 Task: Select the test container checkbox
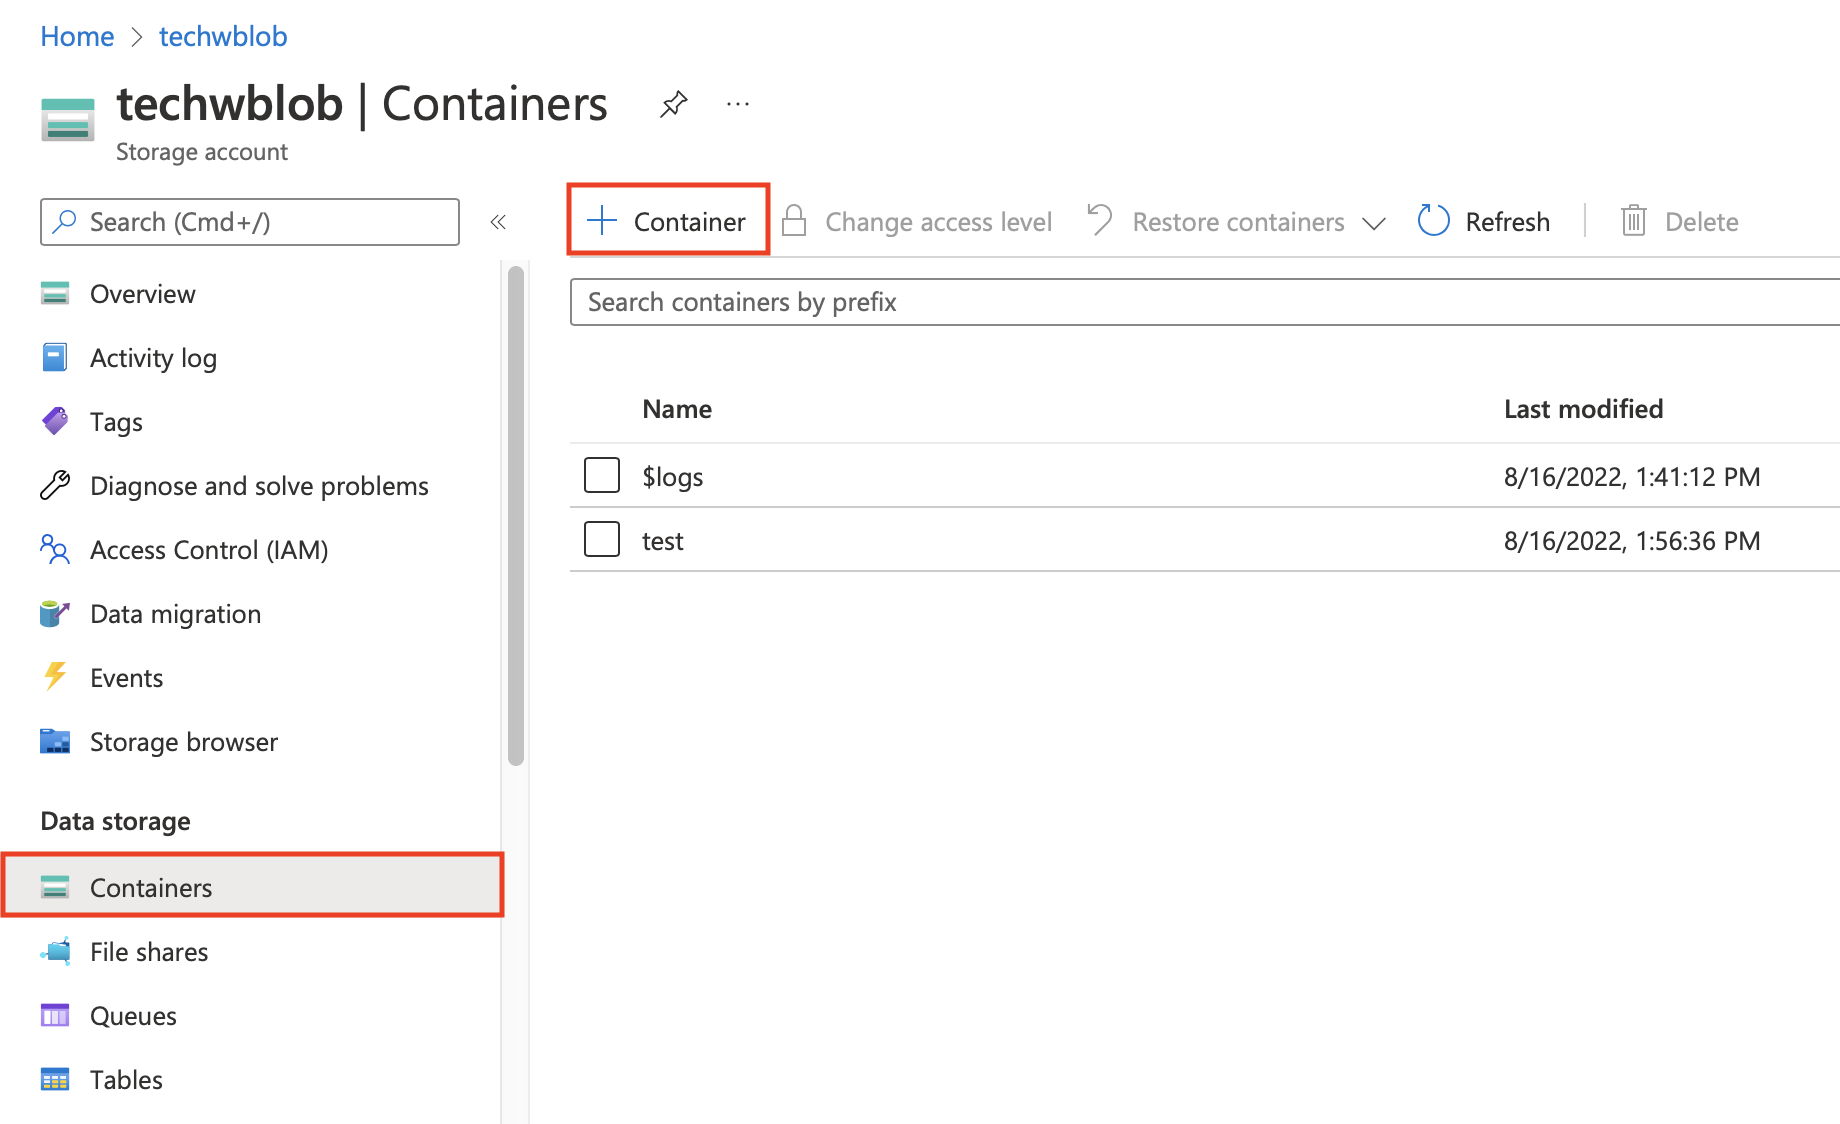[x=602, y=540]
